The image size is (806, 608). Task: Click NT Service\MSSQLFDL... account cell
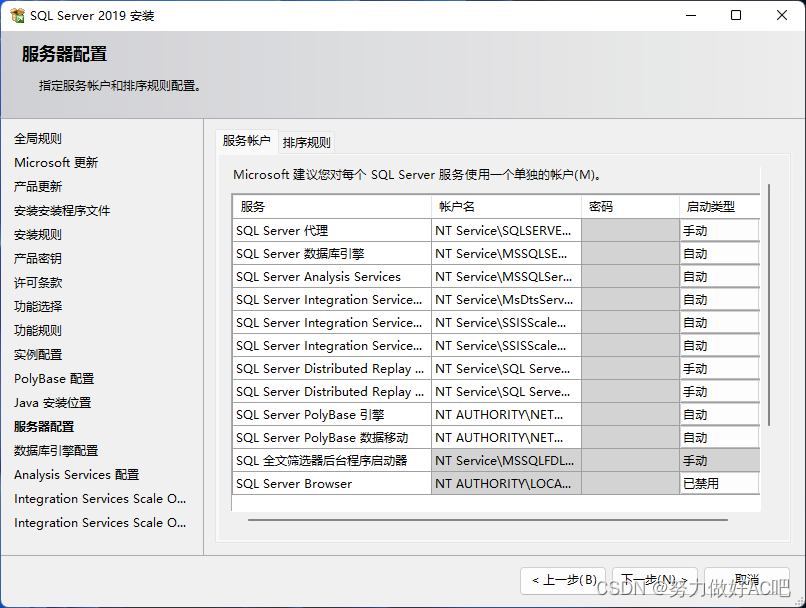tap(506, 461)
